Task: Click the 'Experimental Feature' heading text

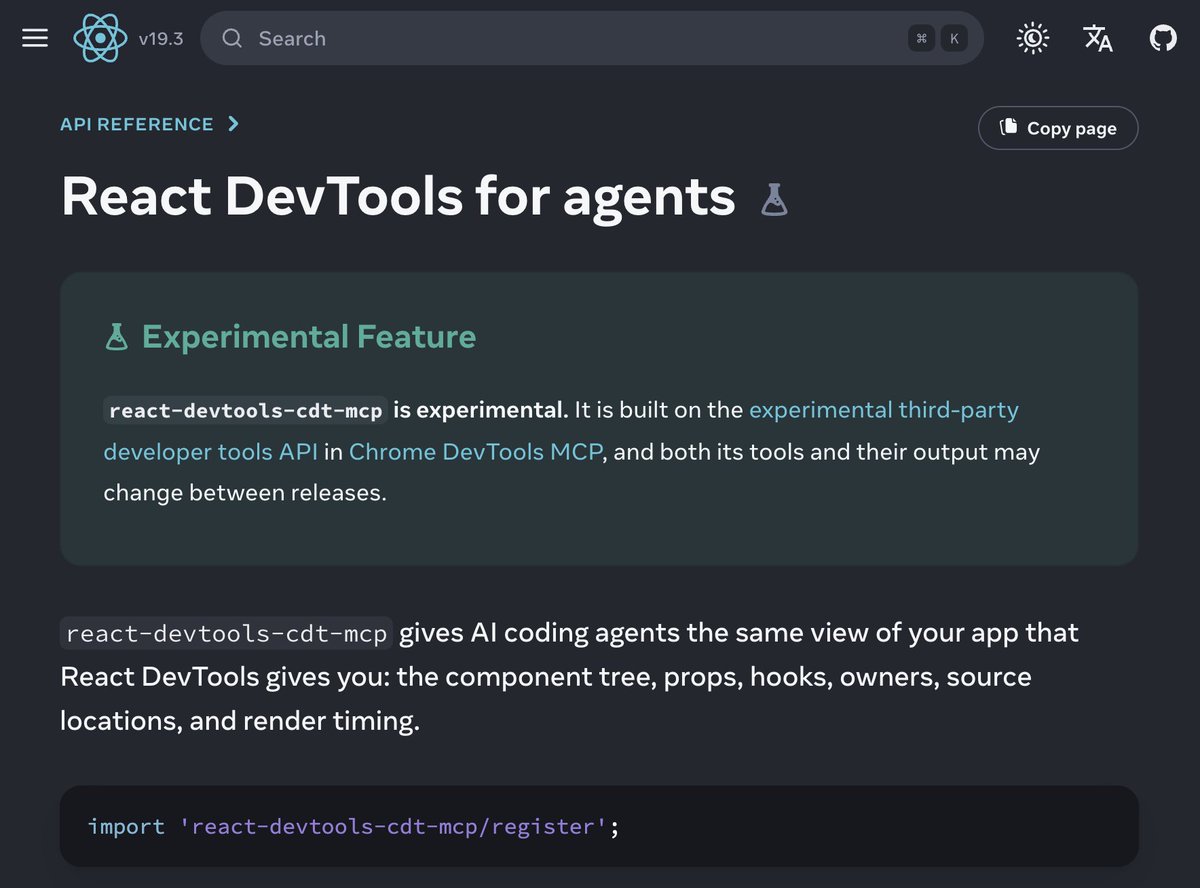Action: tap(309, 337)
